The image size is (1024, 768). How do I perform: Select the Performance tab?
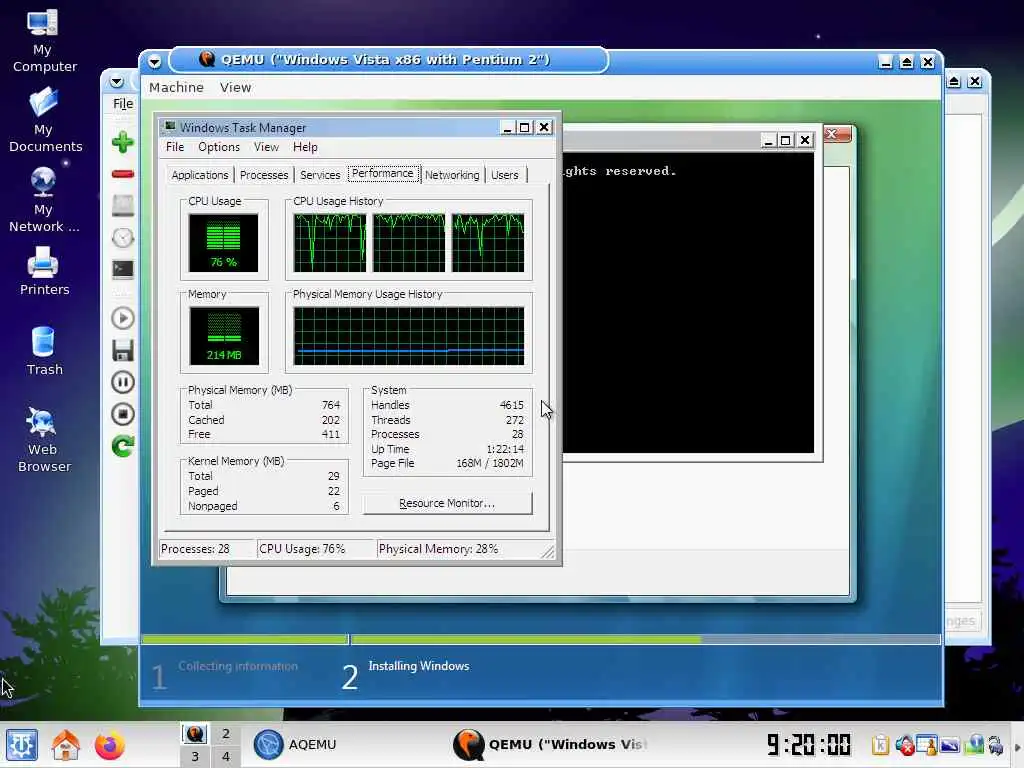click(x=383, y=173)
